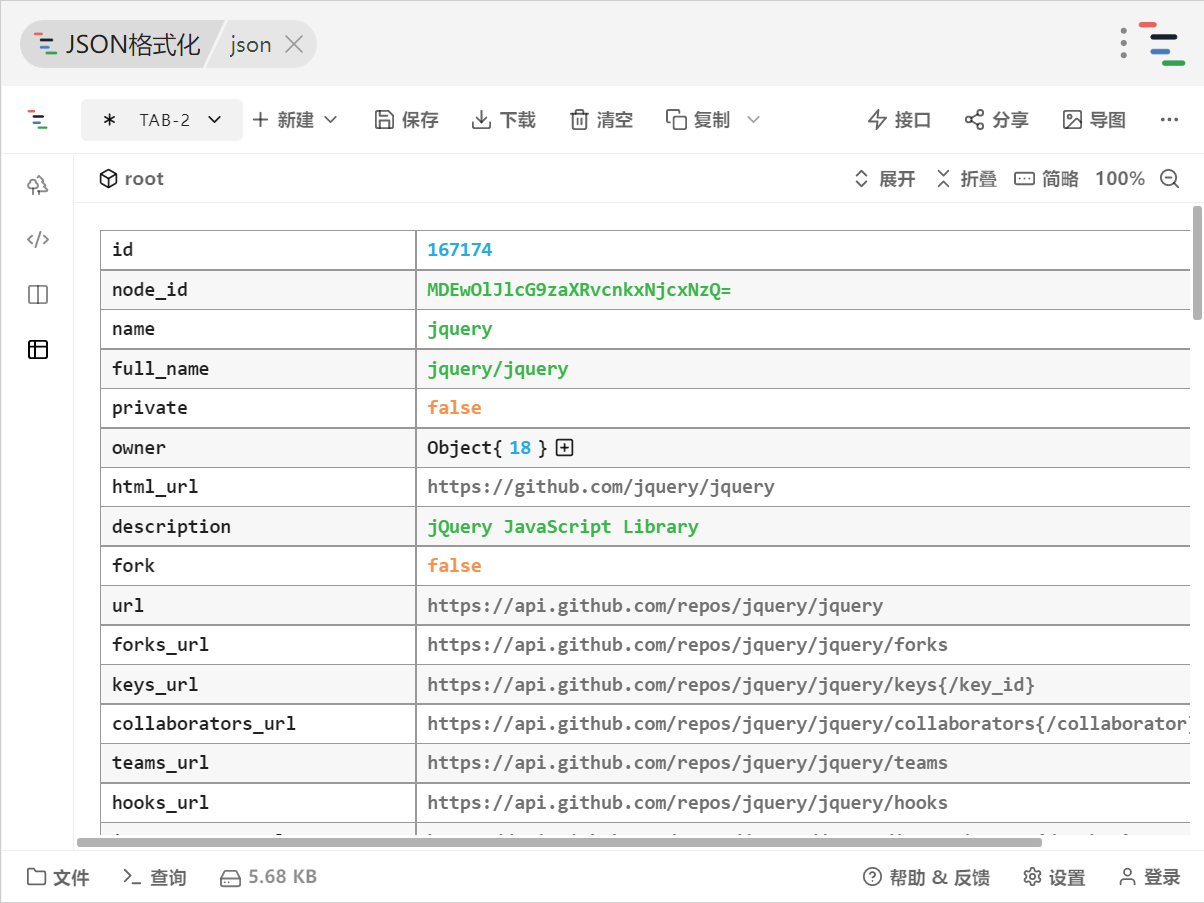Click the horizontal scrollbar thumb

tap(559, 842)
